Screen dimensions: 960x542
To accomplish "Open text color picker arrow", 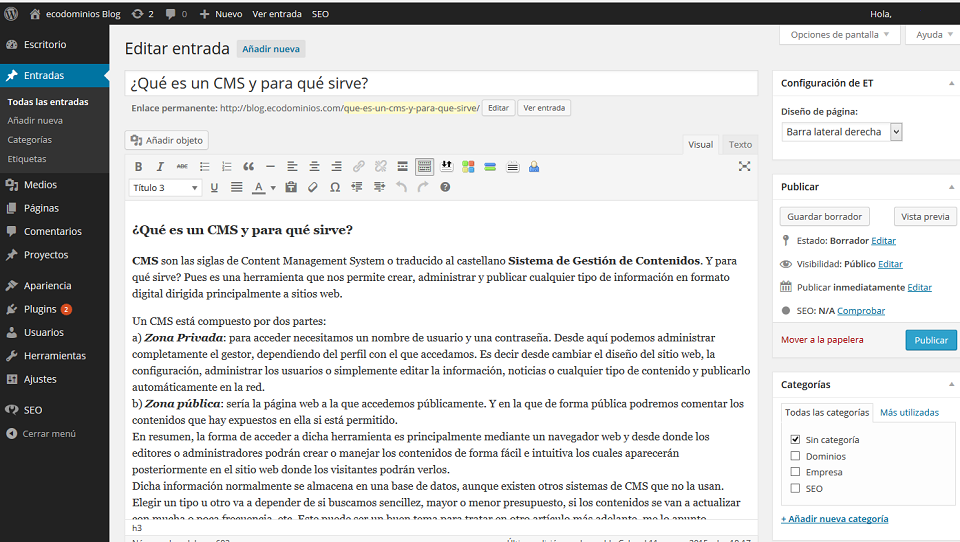I will point(272,187).
